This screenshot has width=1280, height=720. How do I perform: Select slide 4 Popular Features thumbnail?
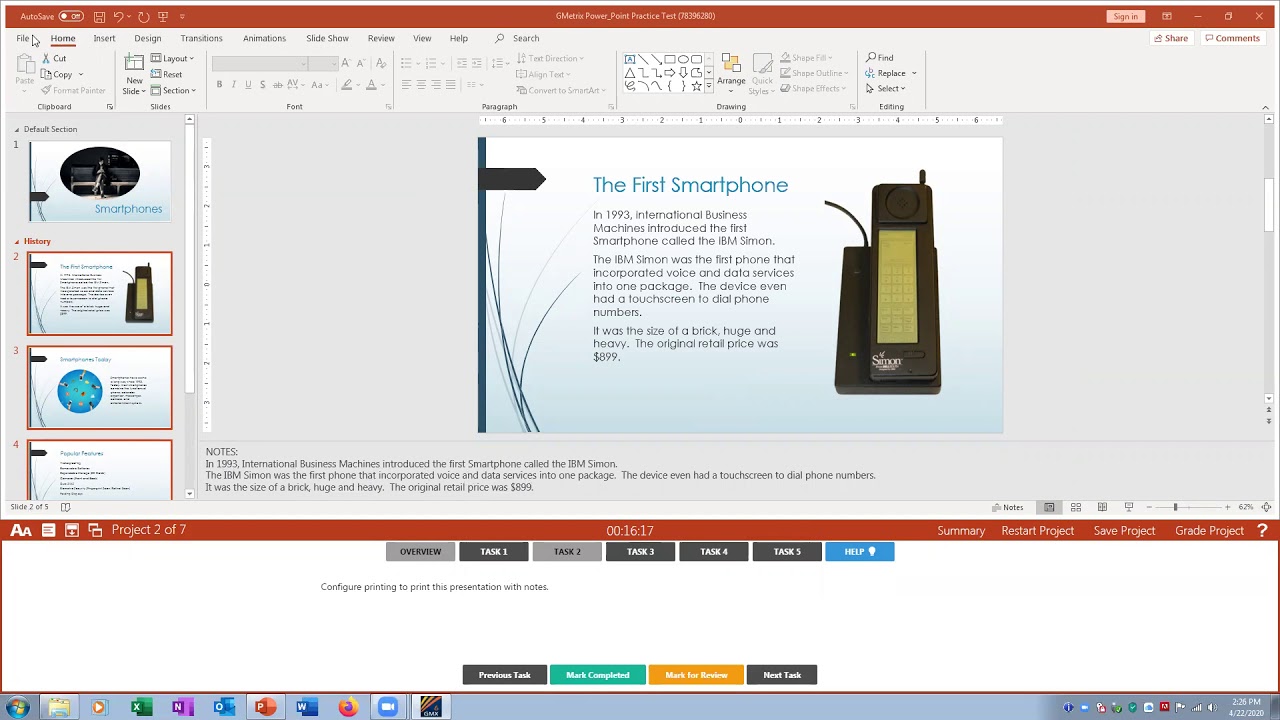point(100,469)
